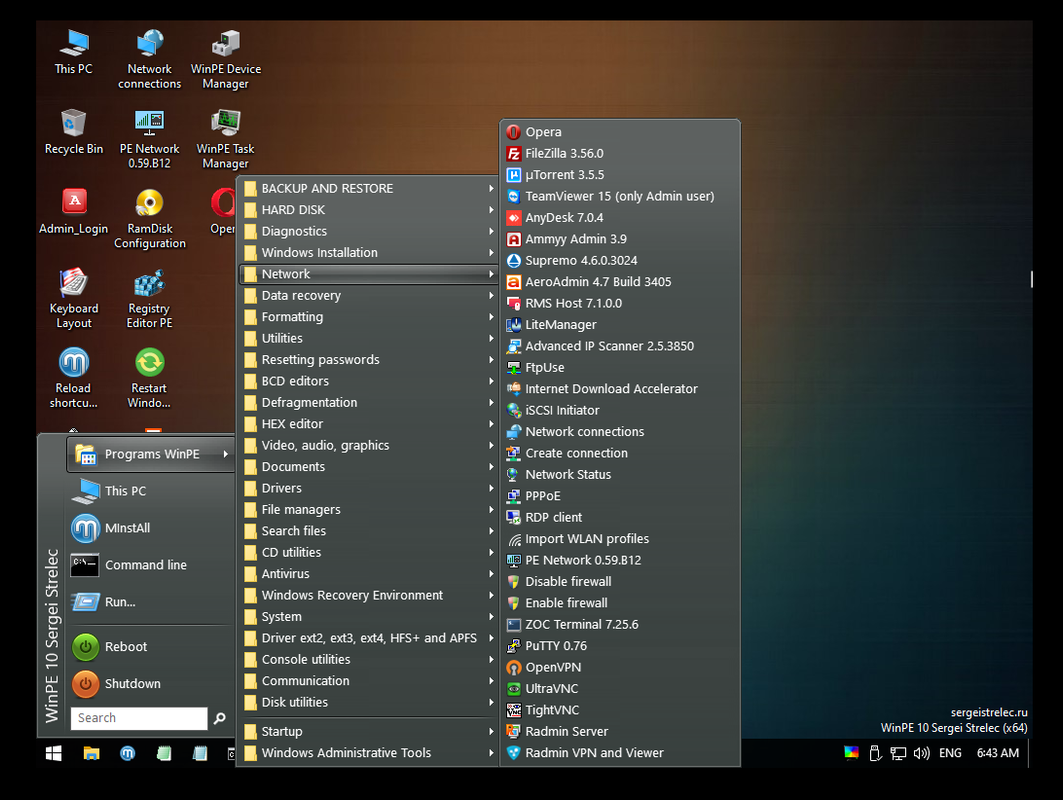Screen dimensions: 1063x800
Task: Launch LiteManager
Action: (x=620, y=325)
